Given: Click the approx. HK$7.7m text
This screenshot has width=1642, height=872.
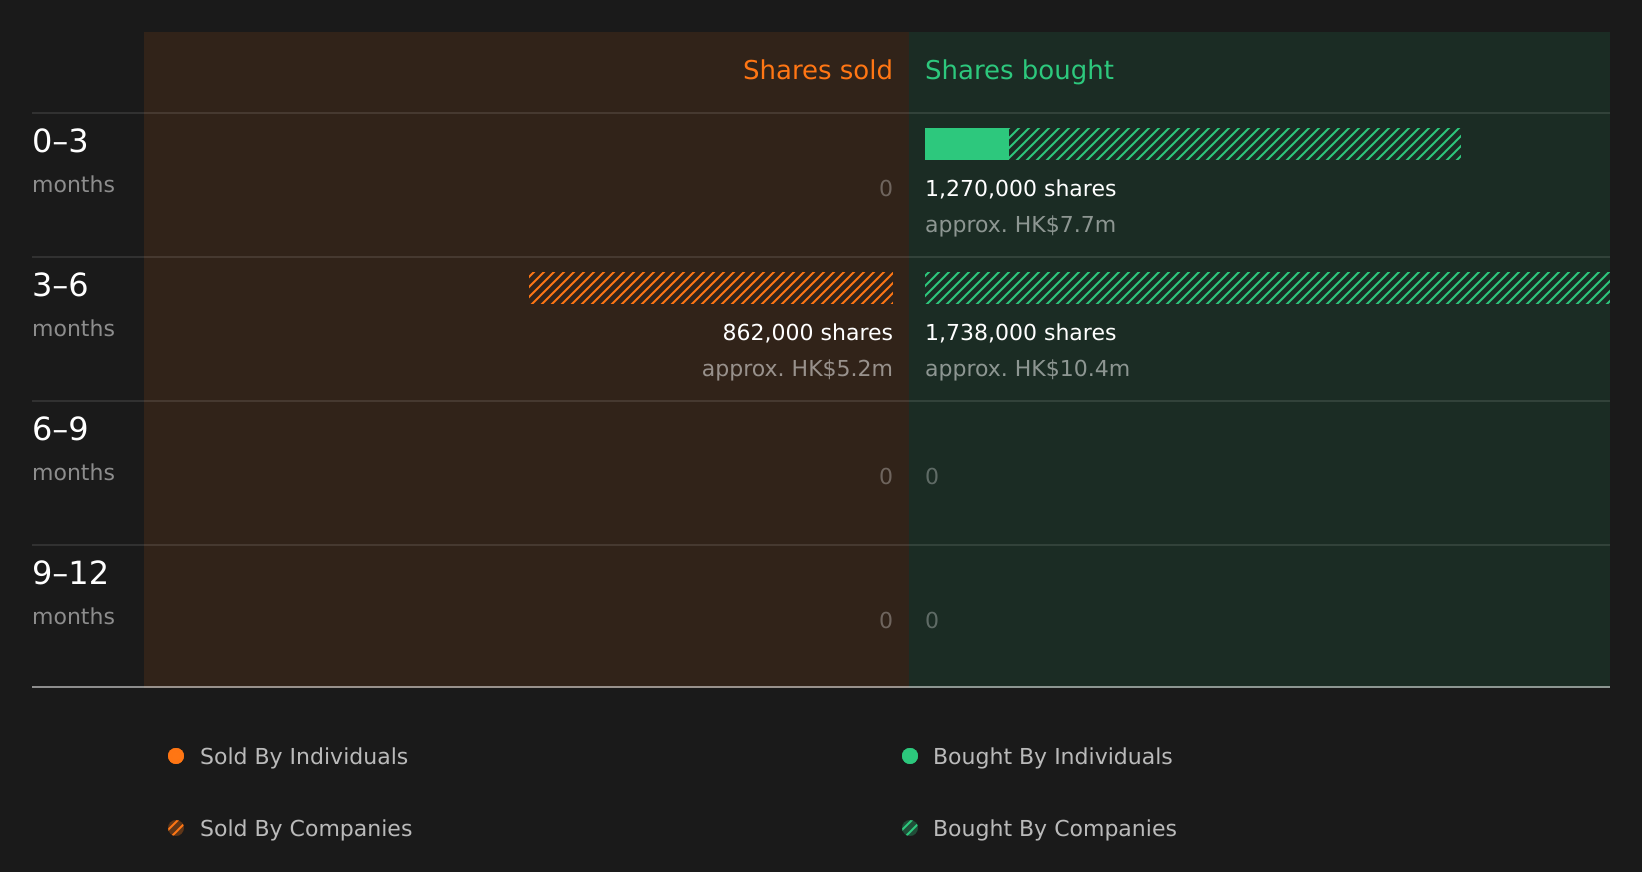Looking at the screenshot, I should coord(1020,225).
